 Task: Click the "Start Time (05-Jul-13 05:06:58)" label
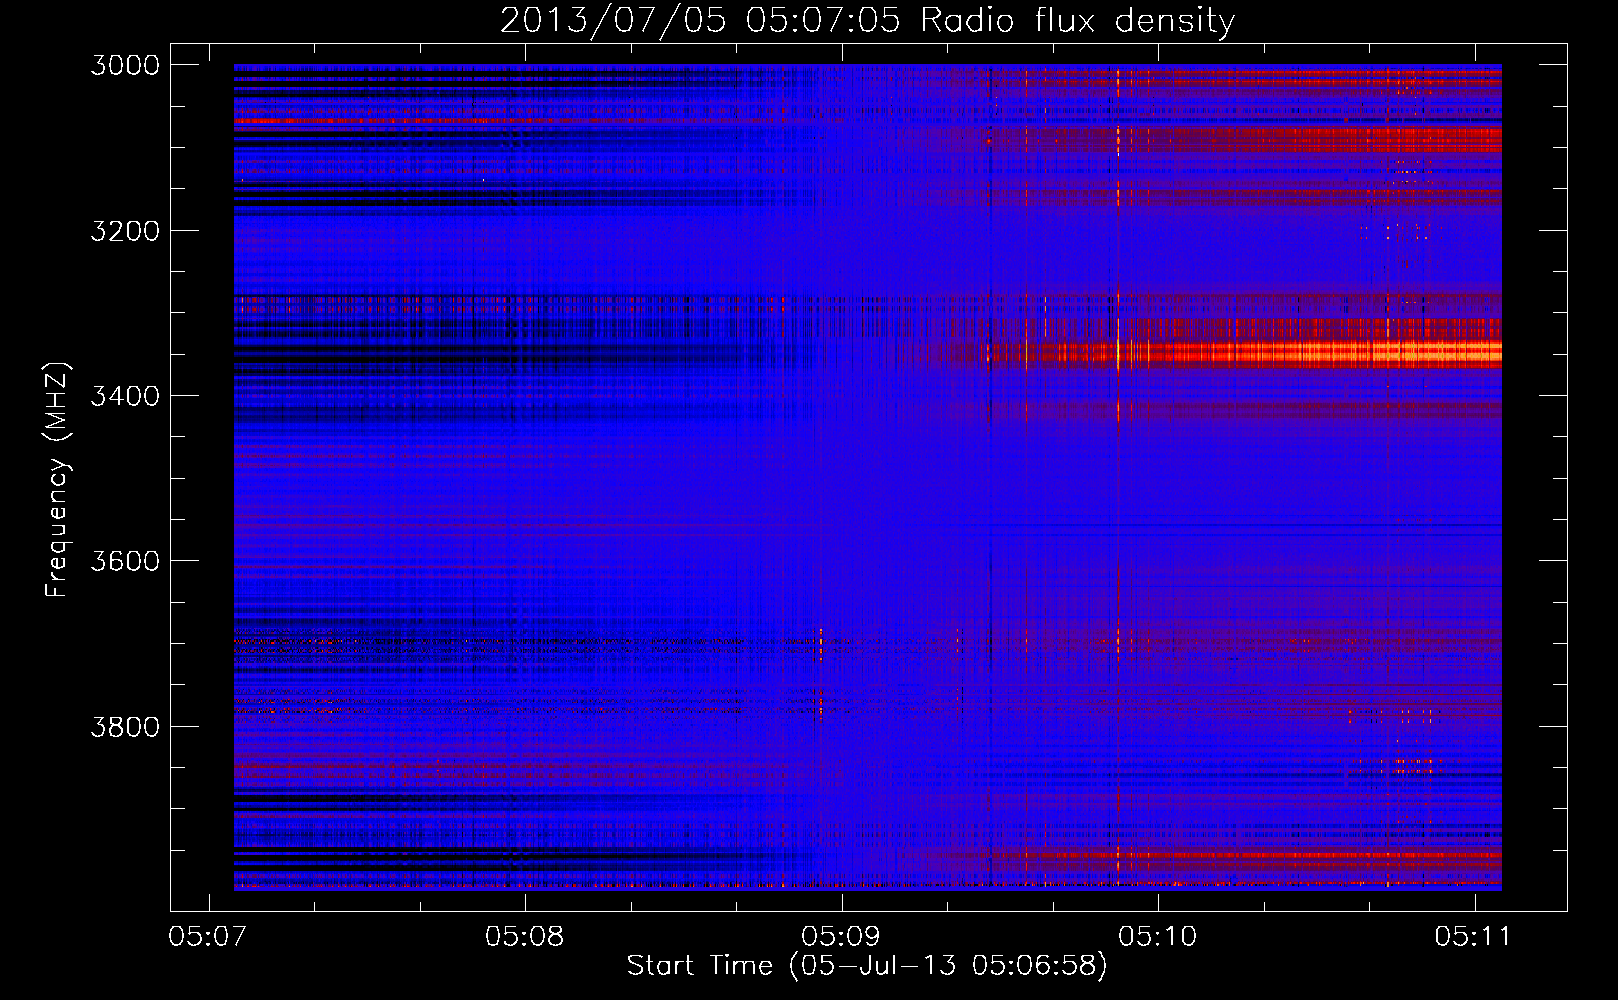click(x=867, y=965)
